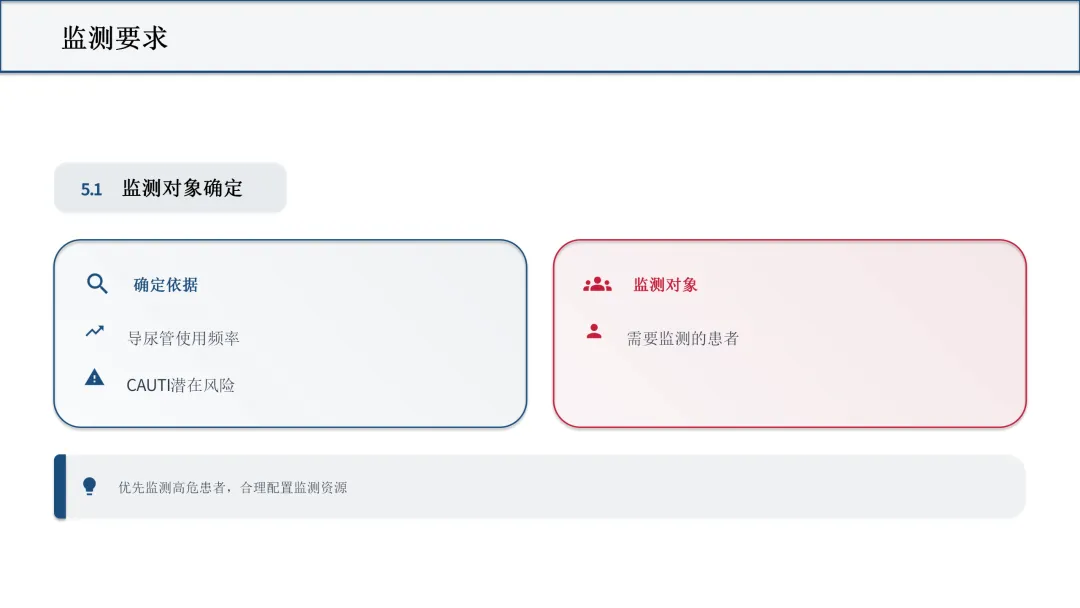Select the 监测要求 slide title
Viewport: 1080px width, 608px height.
tap(114, 38)
